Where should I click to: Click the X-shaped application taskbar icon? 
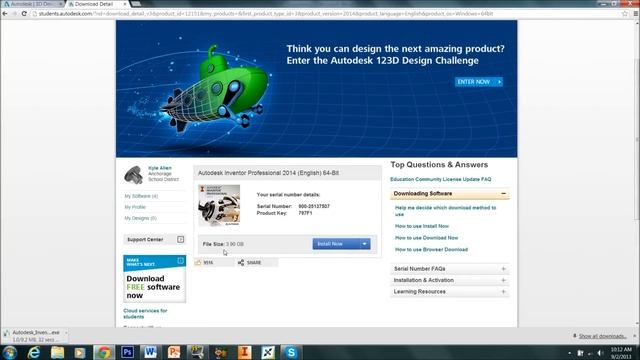coord(268,352)
